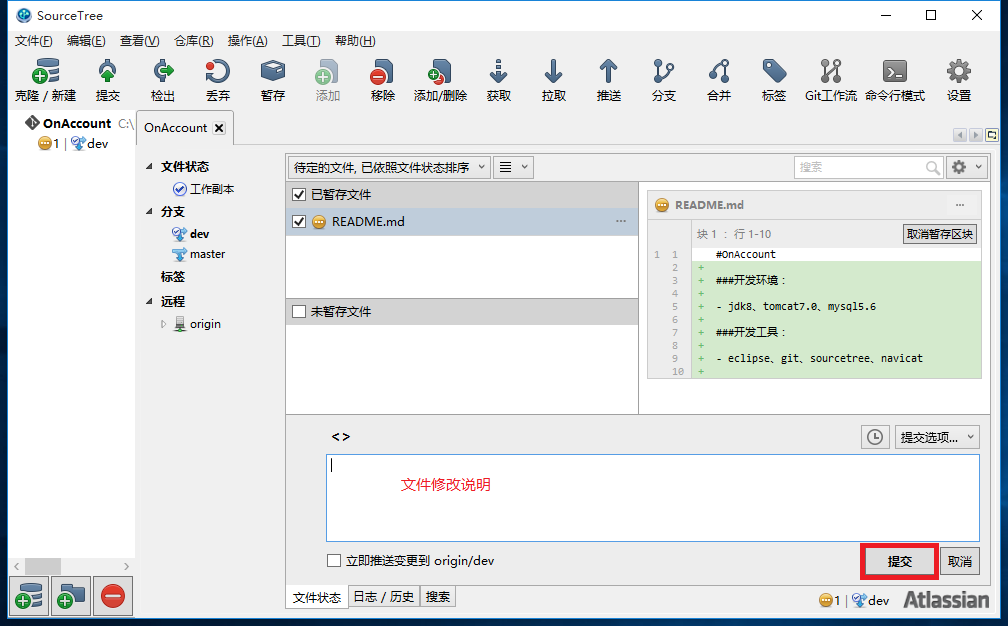Screen dimensions: 1008x626
Task: Open the list view mode dropdown
Action: 513,168
